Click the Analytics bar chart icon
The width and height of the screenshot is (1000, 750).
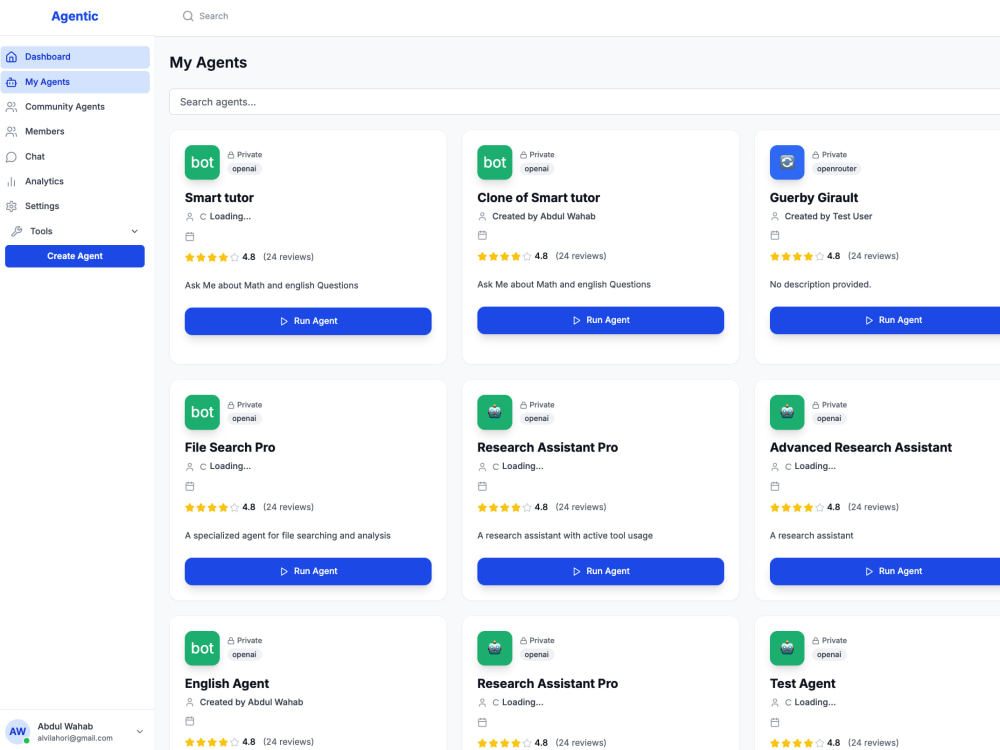[11, 181]
